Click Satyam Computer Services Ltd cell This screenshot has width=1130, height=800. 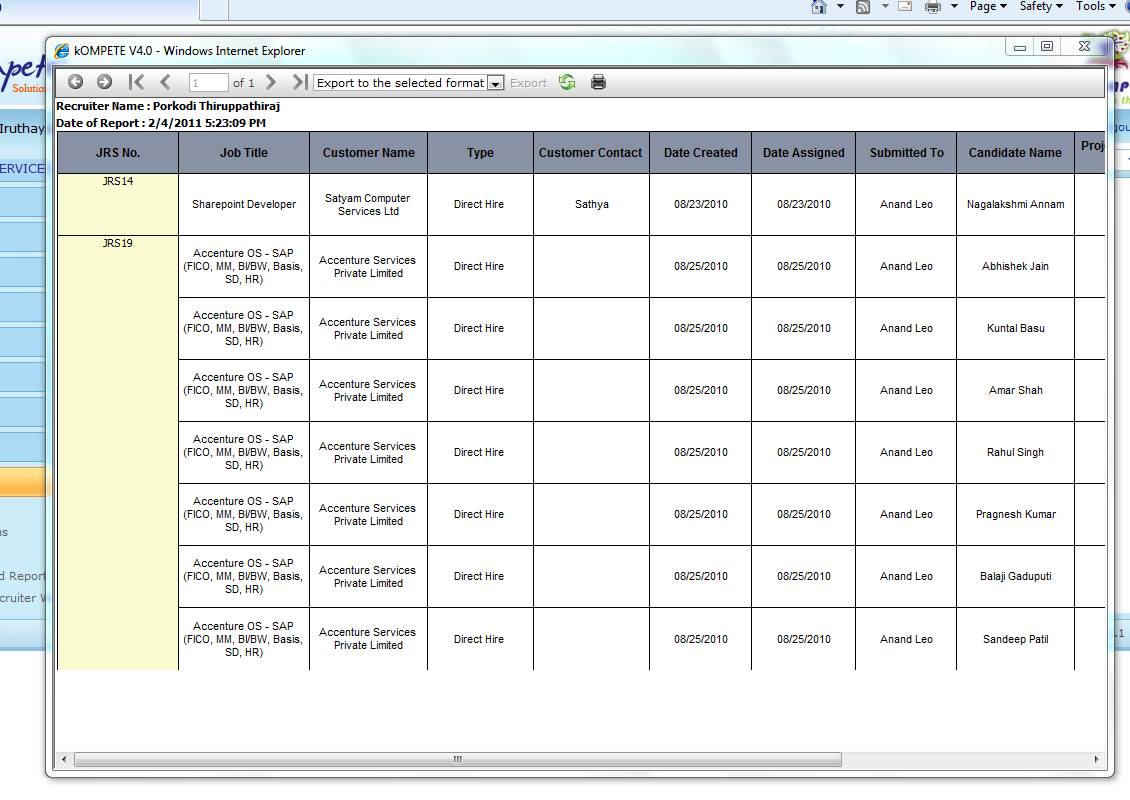coord(368,205)
